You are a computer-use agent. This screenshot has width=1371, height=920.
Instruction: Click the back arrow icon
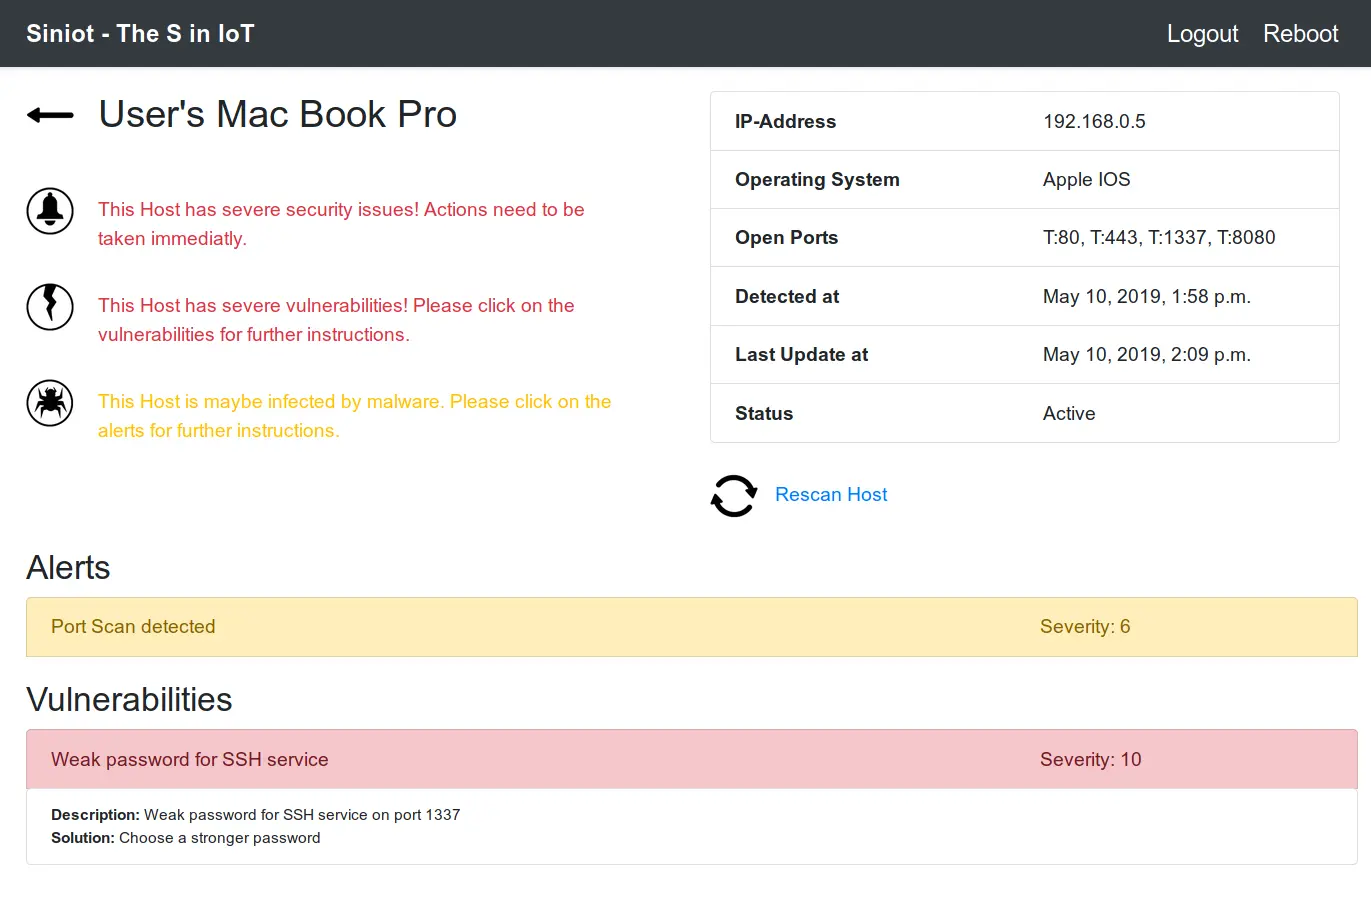[50, 115]
